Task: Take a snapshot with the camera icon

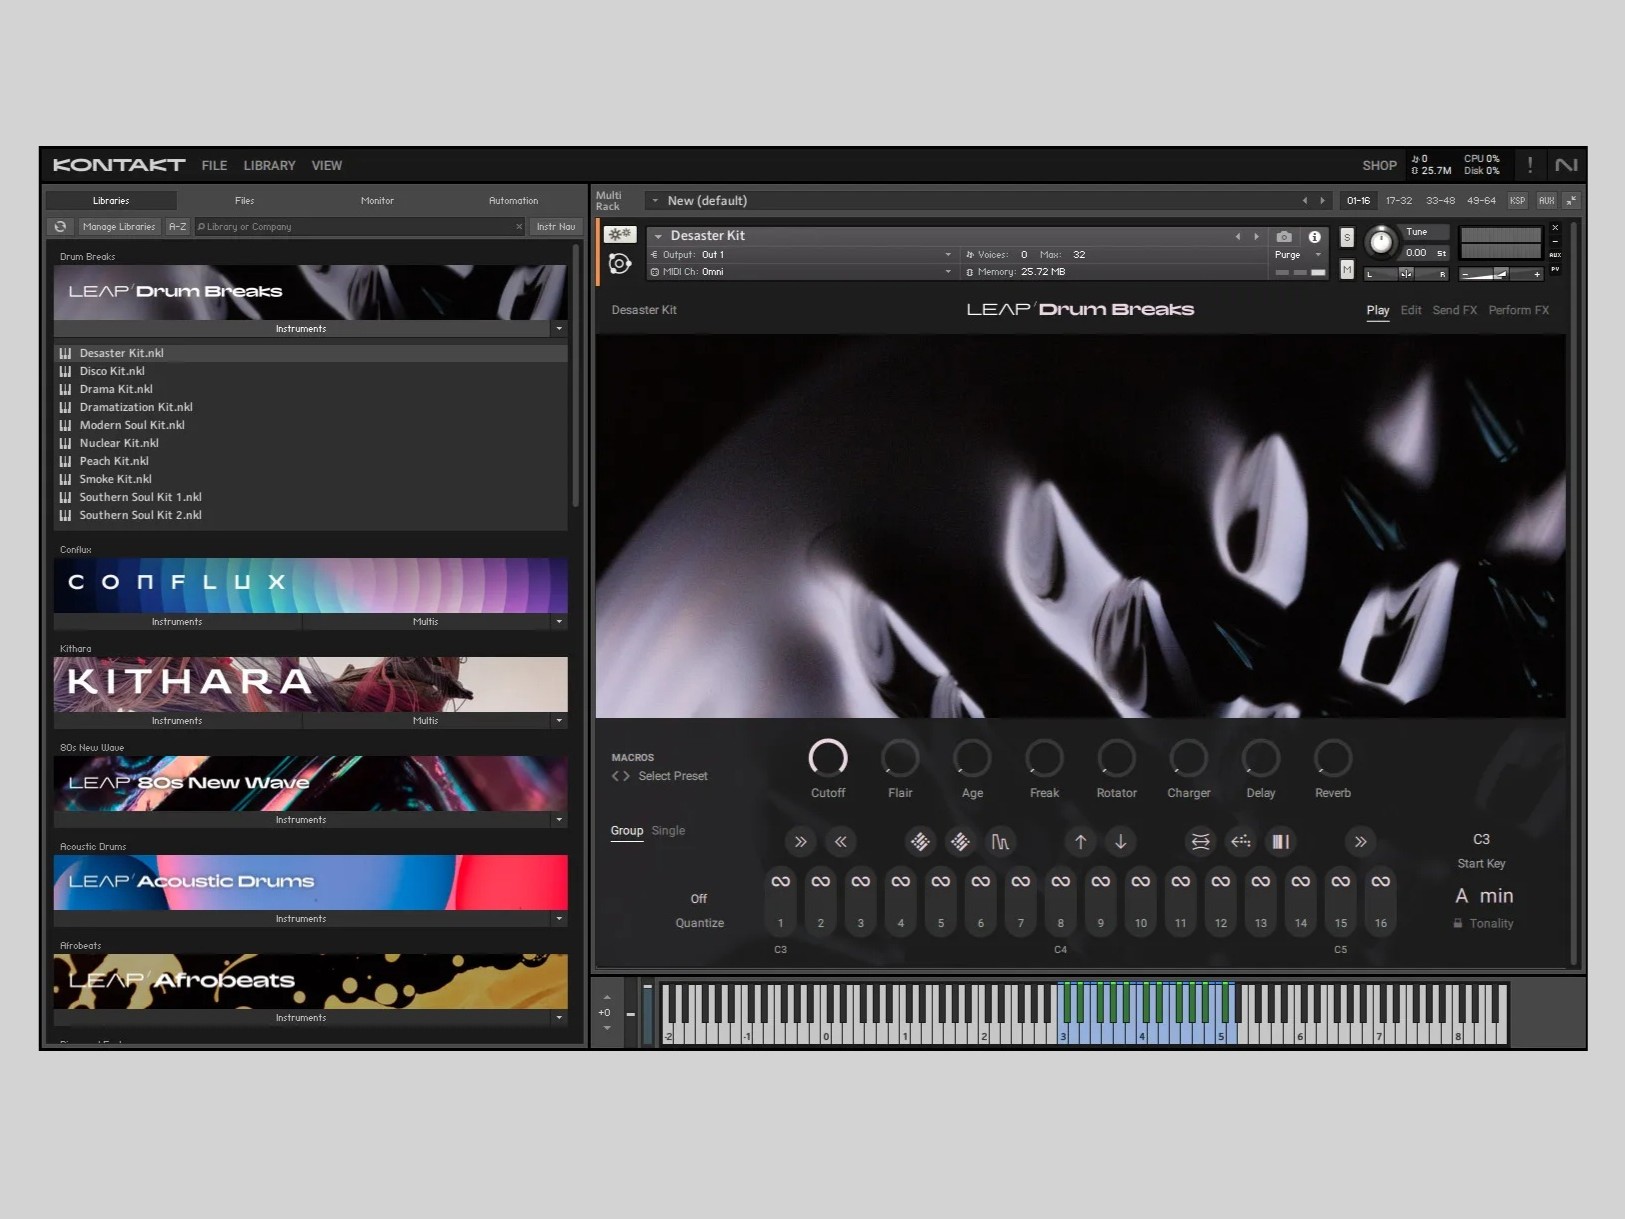Action: point(1285,237)
